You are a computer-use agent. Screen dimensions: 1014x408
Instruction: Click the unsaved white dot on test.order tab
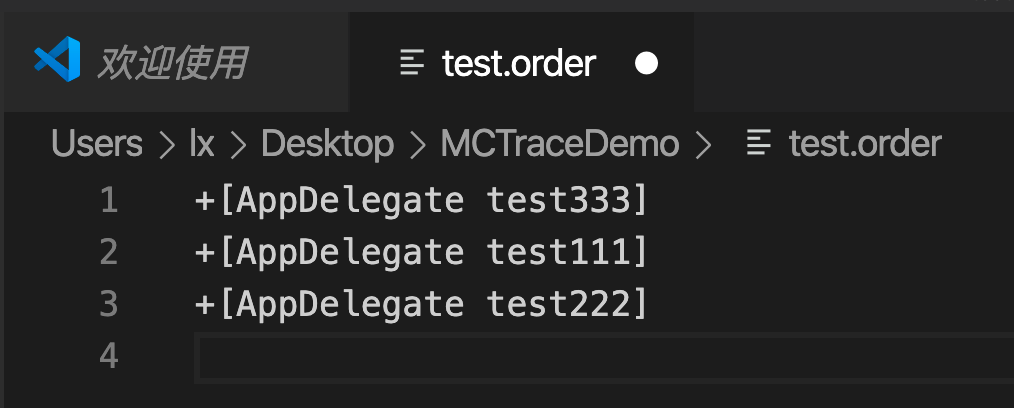(x=646, y=63)
